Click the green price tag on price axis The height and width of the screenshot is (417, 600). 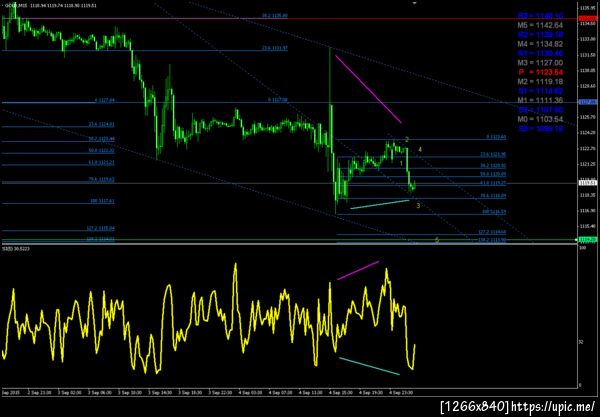point(587,239)
